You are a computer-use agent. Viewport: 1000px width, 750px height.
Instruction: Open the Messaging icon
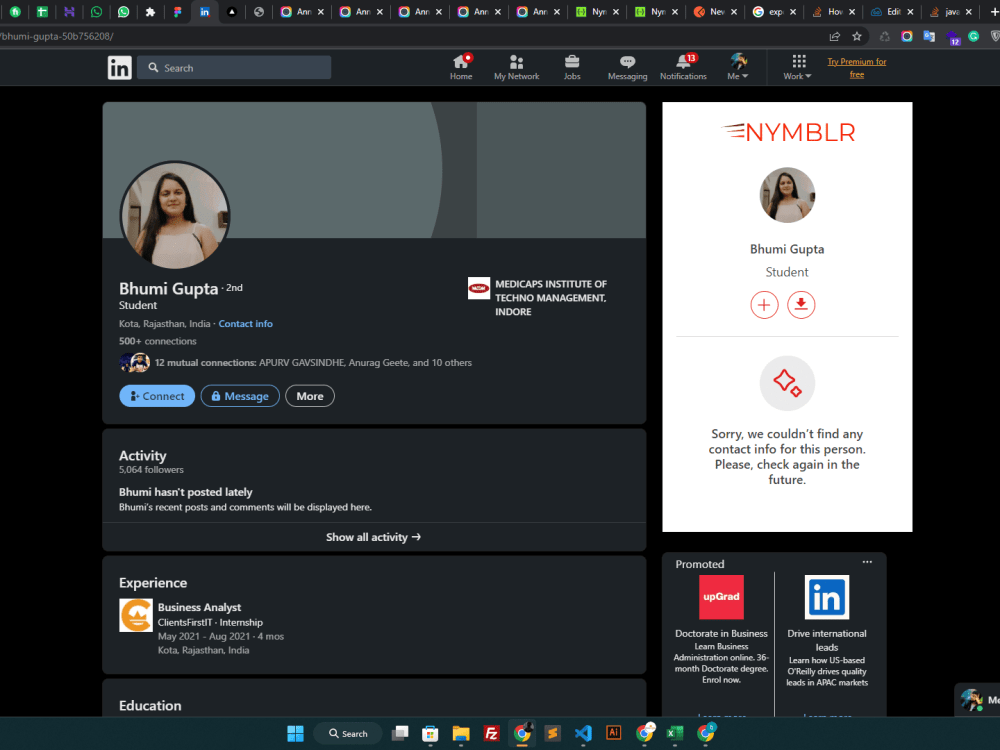click(x=628, y=67)
